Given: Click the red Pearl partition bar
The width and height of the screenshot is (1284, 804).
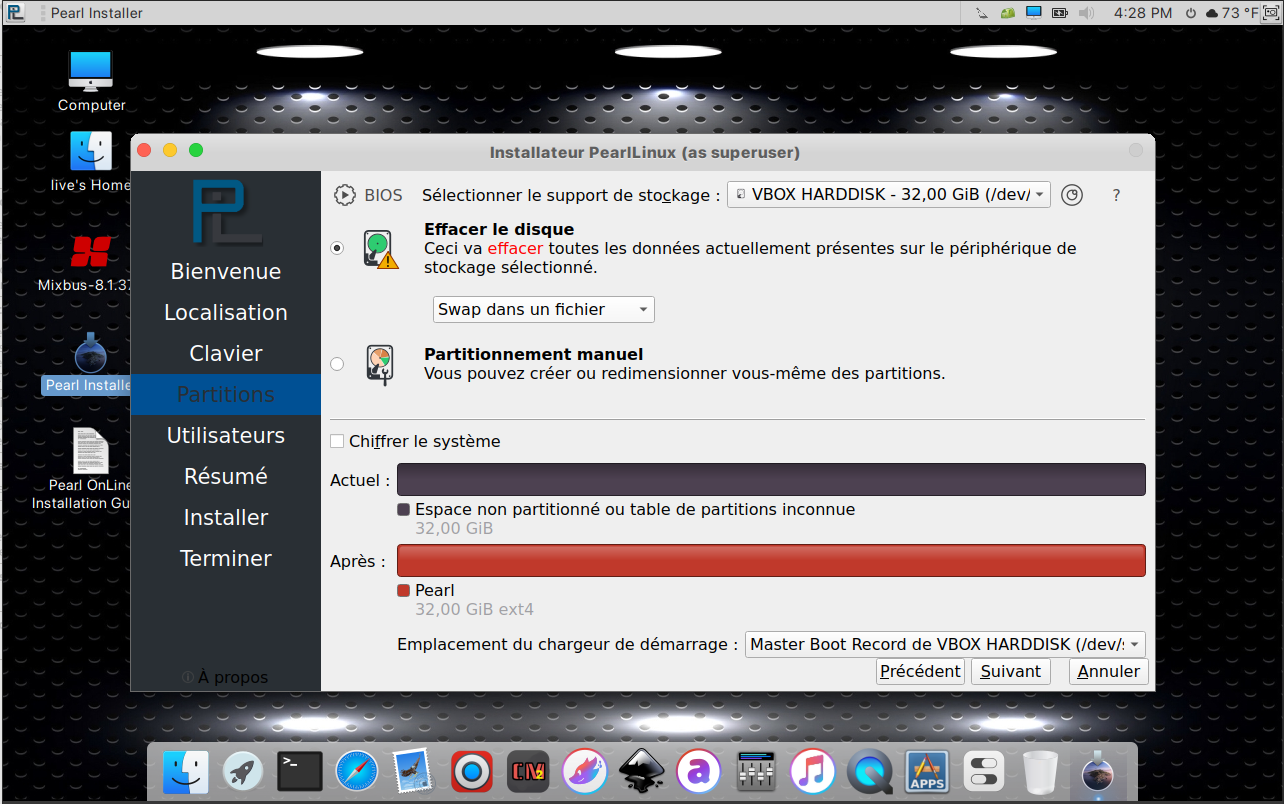Looking at the screenshot, I should point(770,561).
